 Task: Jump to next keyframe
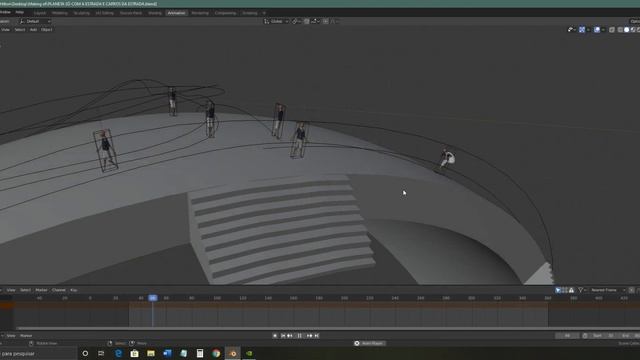click(309, 336)
